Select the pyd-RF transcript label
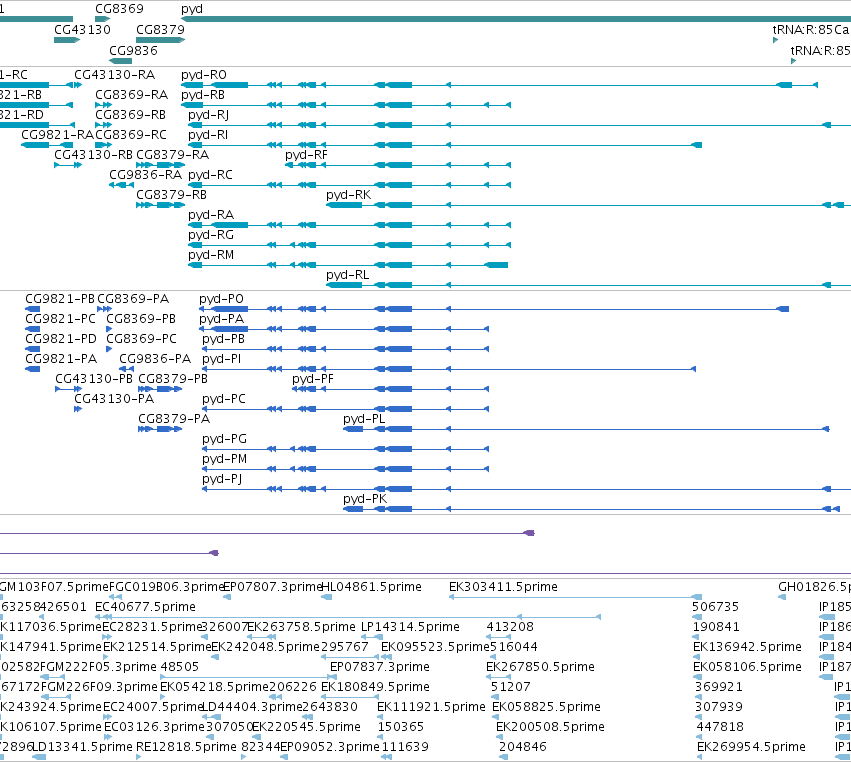851x762 pixels. point(307,155)
